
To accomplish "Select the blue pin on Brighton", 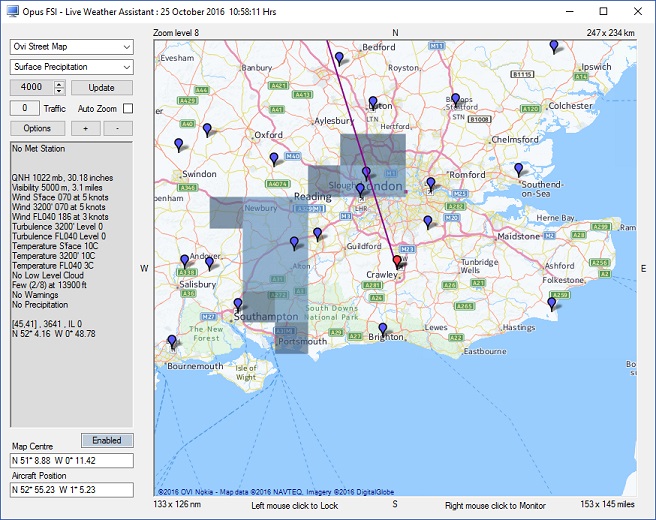I will [383, 329].
